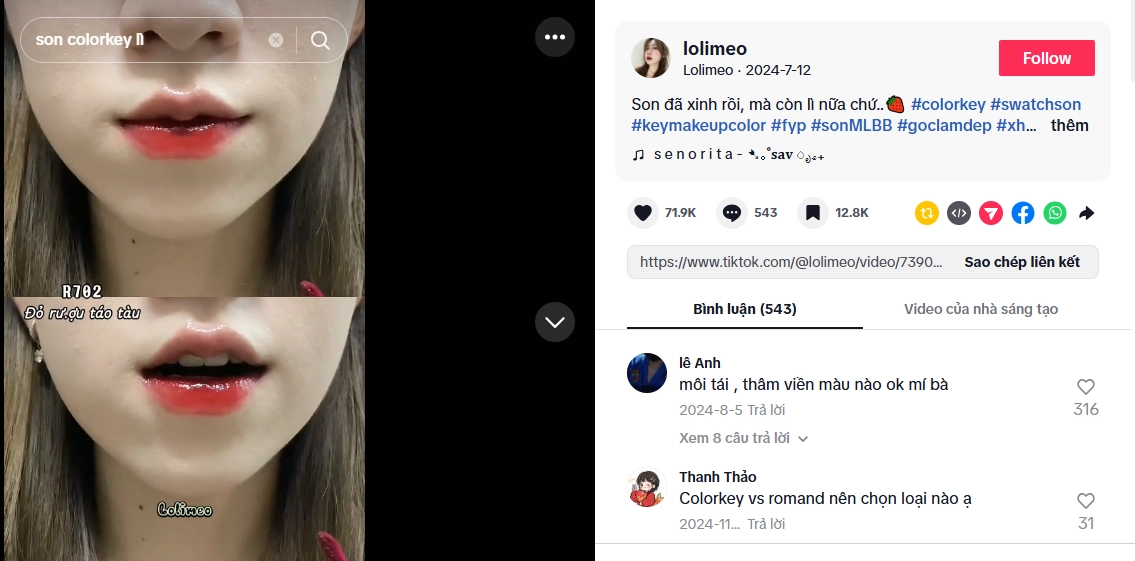1135x561 pixels.
Task: Share via red send-to-friends icon
Action: click(990, 213)
